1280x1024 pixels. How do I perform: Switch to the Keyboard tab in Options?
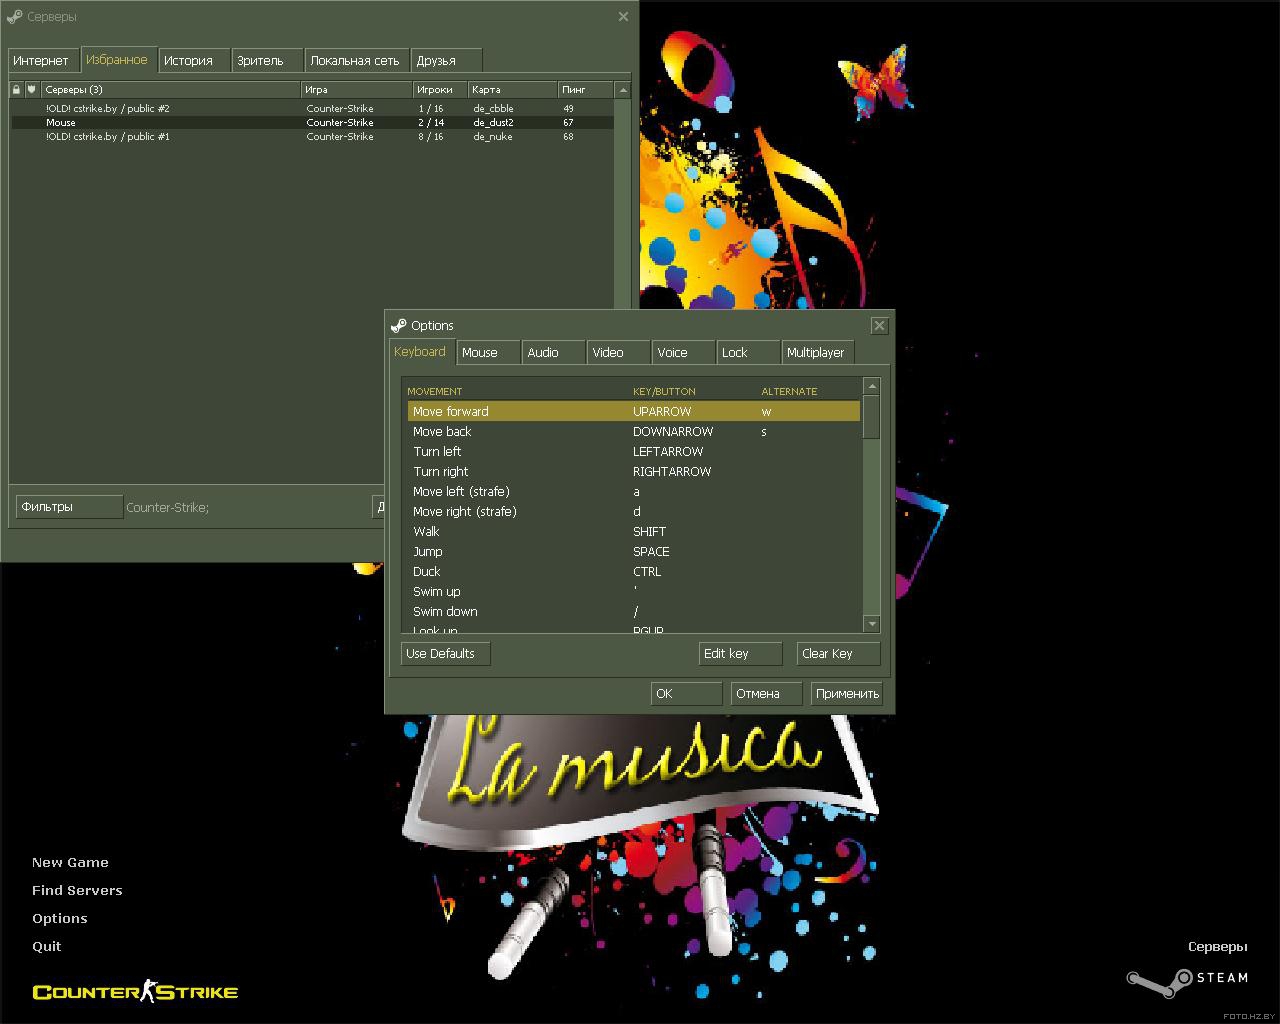pos(420,351)
